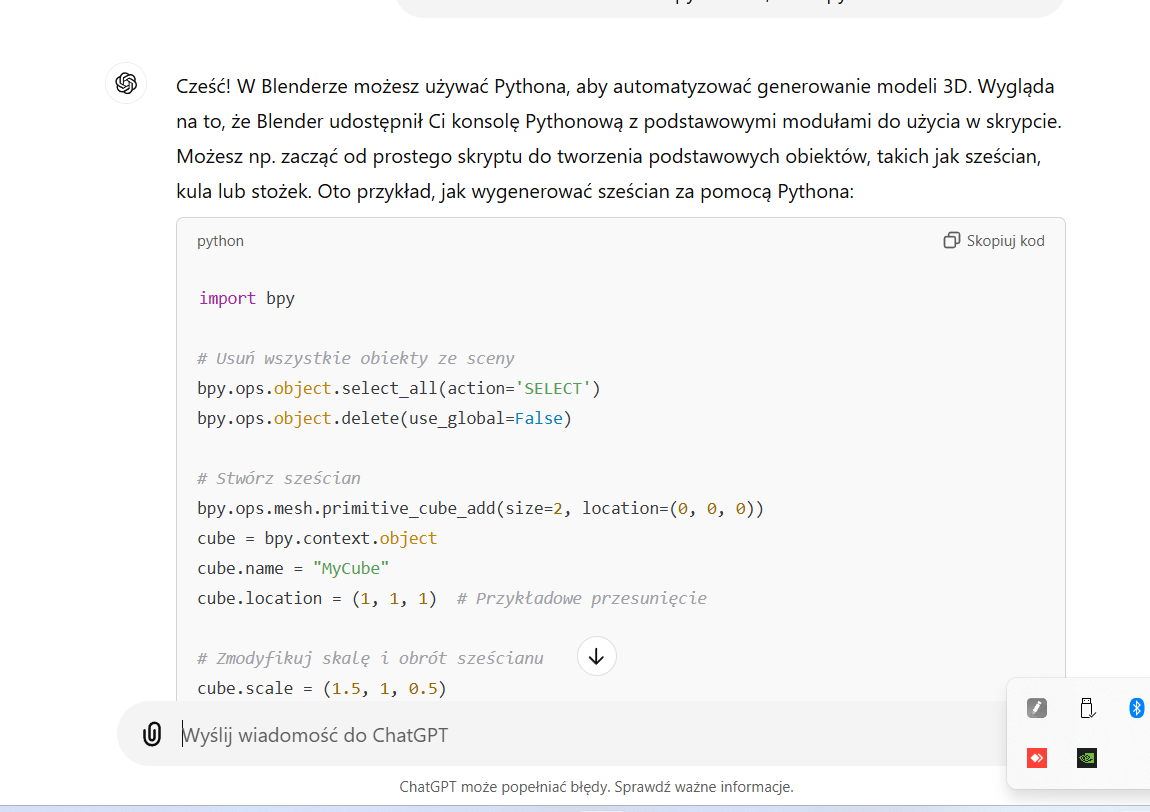Click the 'cube.name = "MyCube"' line
Viewport: 1150px width, 812px height.
(x=293, y=568)
